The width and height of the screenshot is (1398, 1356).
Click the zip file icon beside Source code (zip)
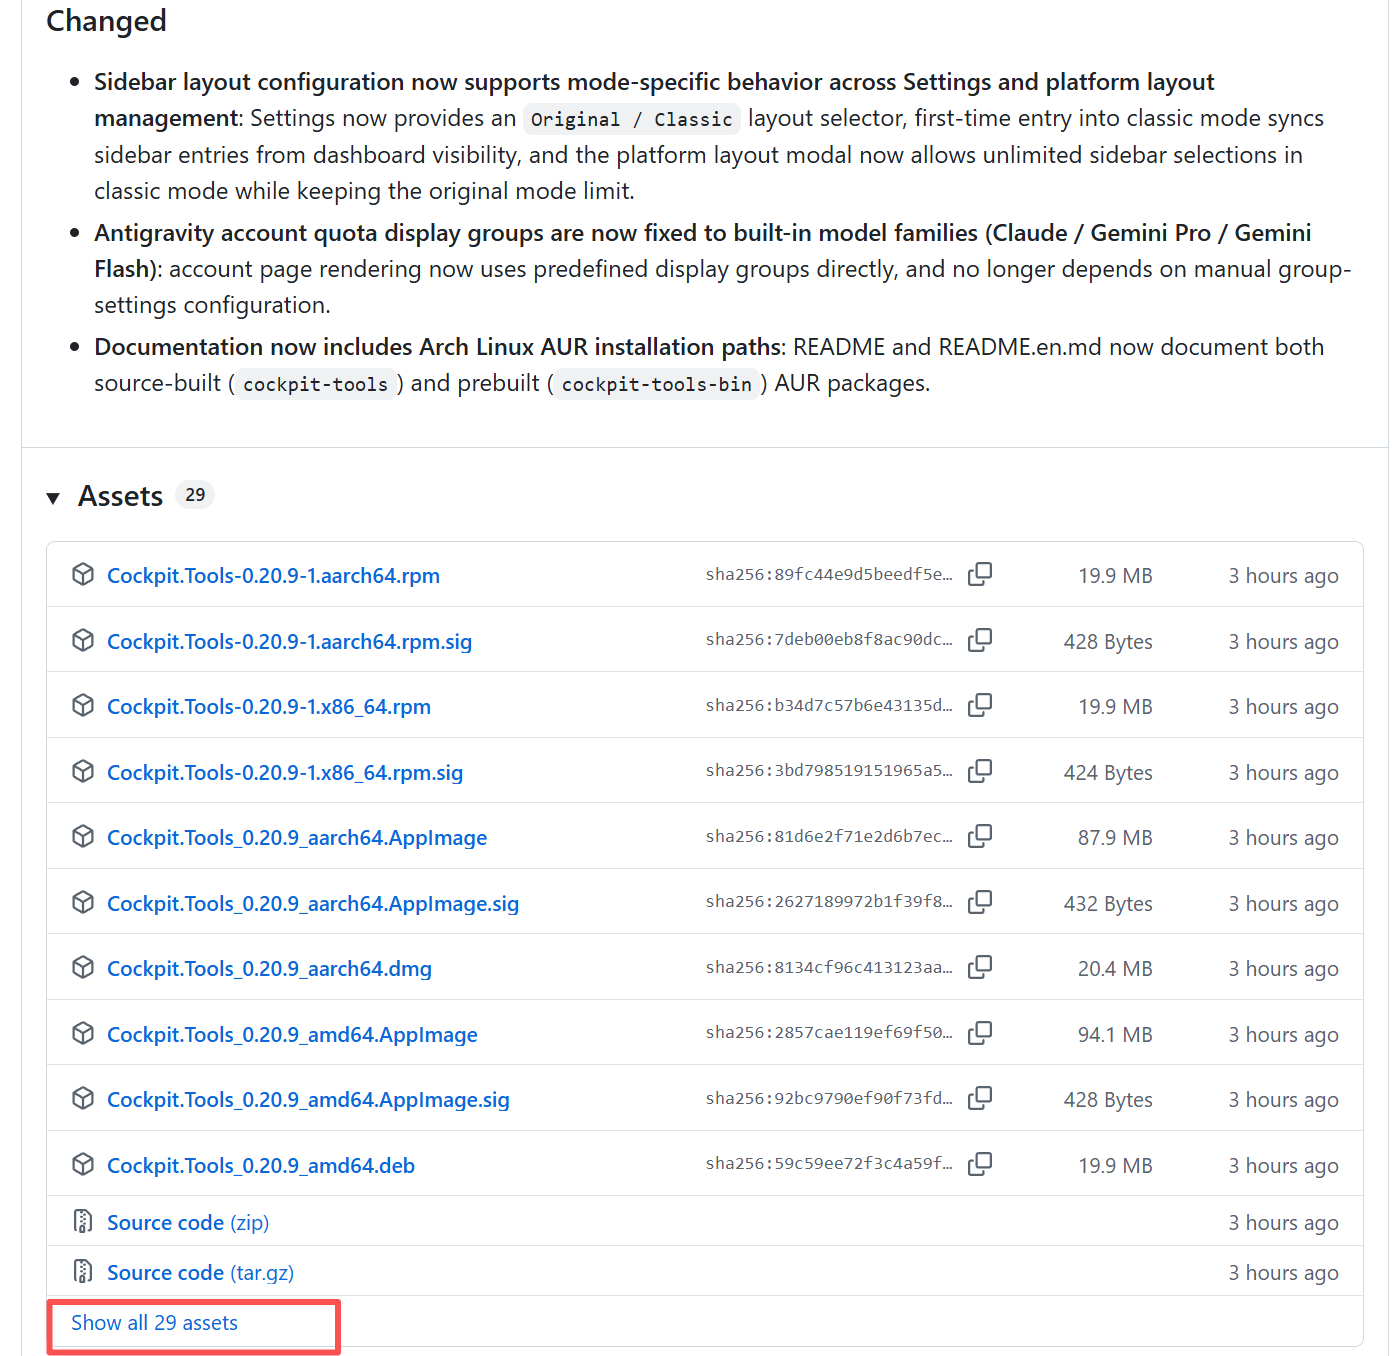(83, 1222)
